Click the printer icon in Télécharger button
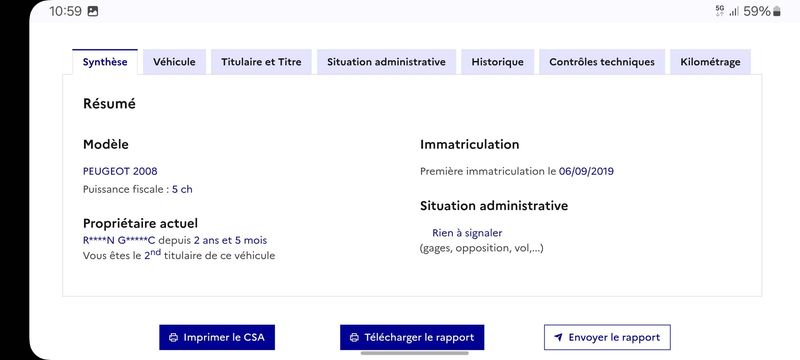 pos(354,338)
